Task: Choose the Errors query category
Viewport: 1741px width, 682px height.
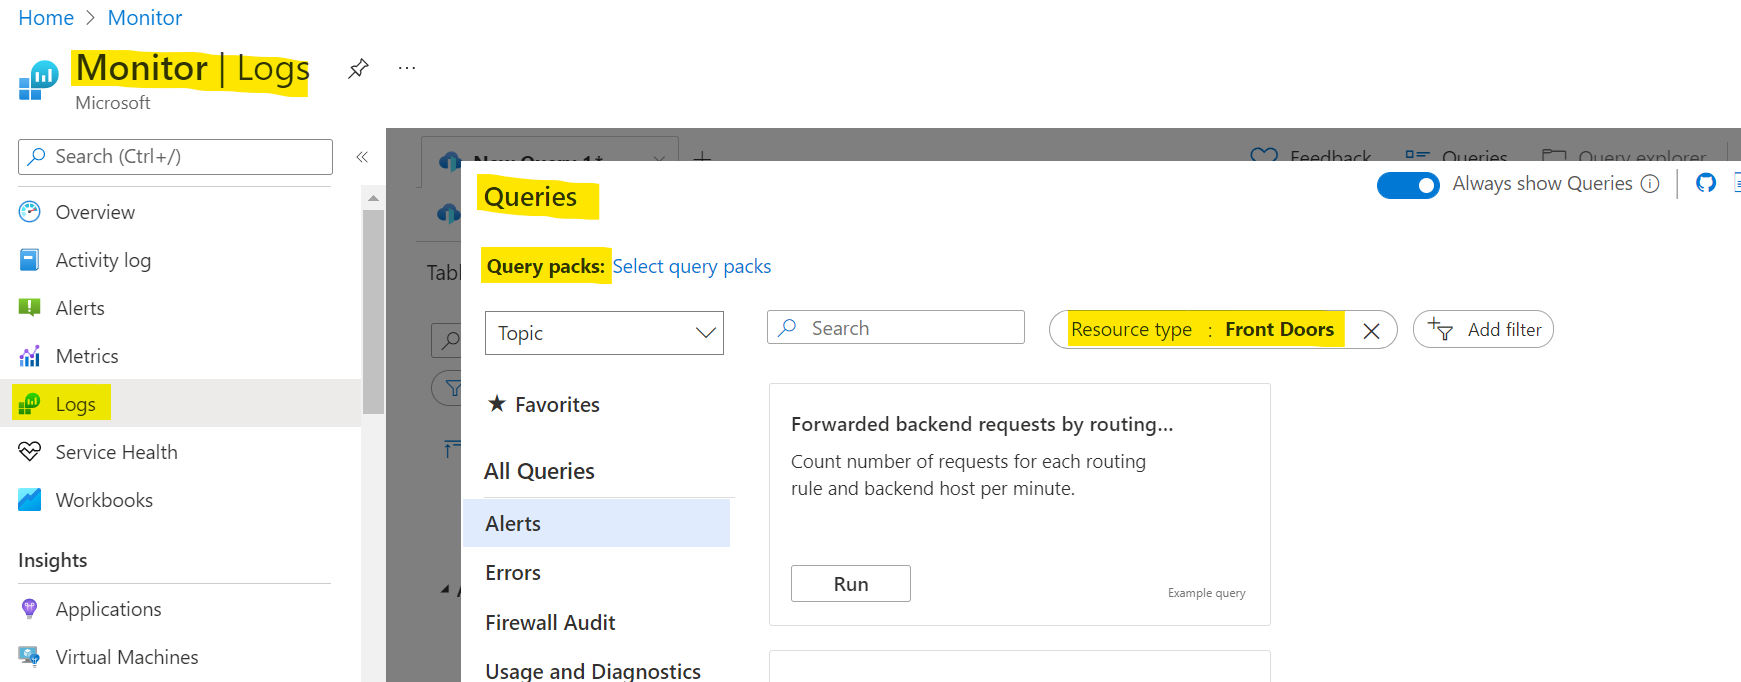Action: pos(513,573)
